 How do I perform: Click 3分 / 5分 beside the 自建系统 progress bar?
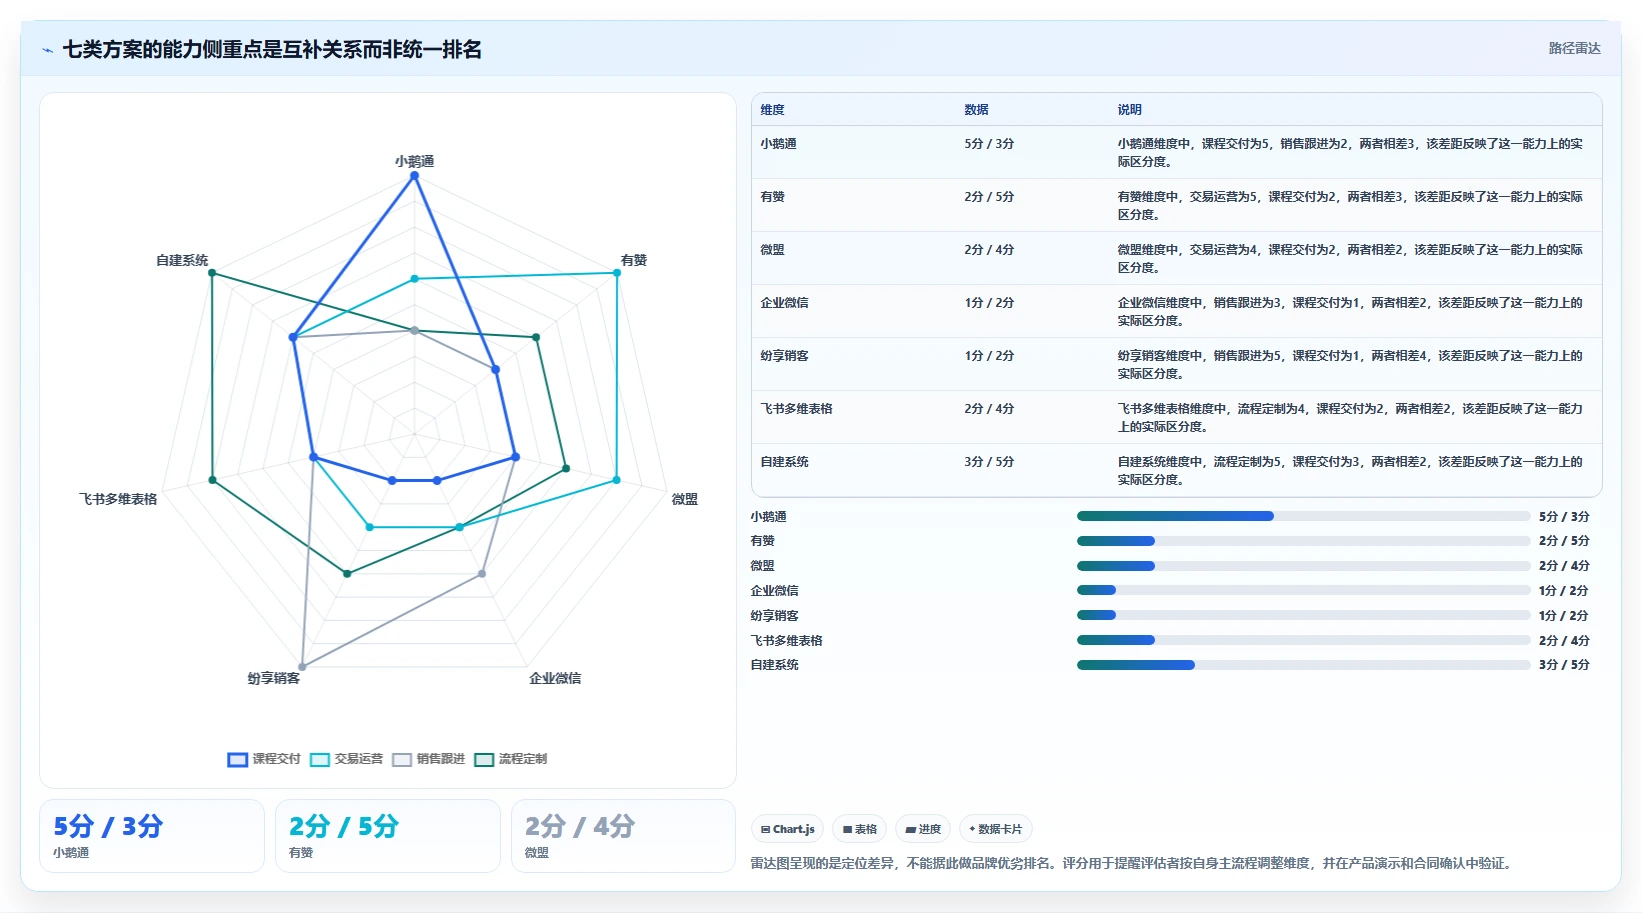tap(1564, 665)
